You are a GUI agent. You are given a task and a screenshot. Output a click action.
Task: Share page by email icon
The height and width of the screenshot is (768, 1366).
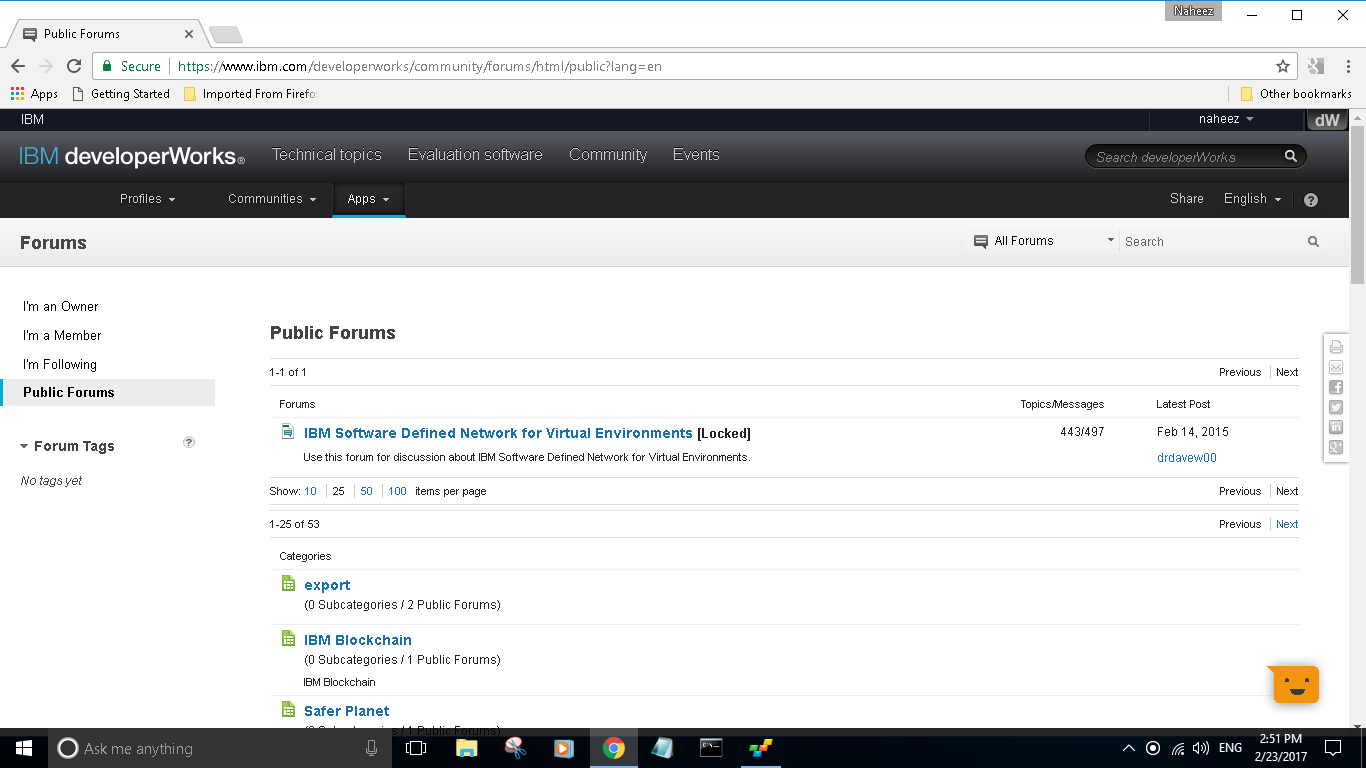click(x=1336, y=367)
